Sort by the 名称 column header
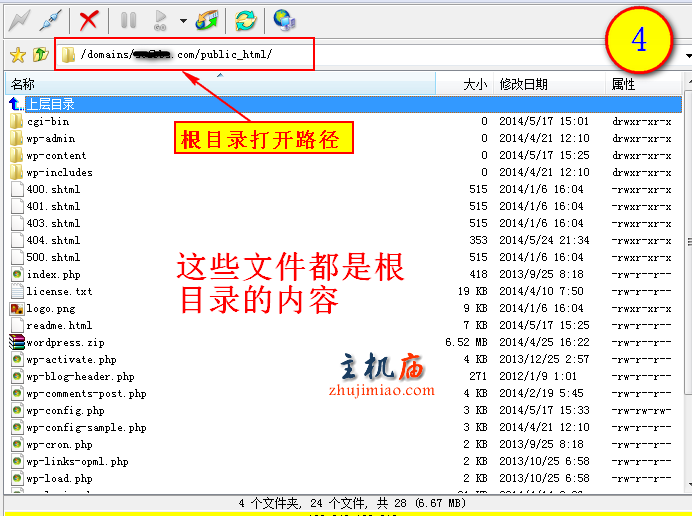692x516 pixels. coord(220,84)
